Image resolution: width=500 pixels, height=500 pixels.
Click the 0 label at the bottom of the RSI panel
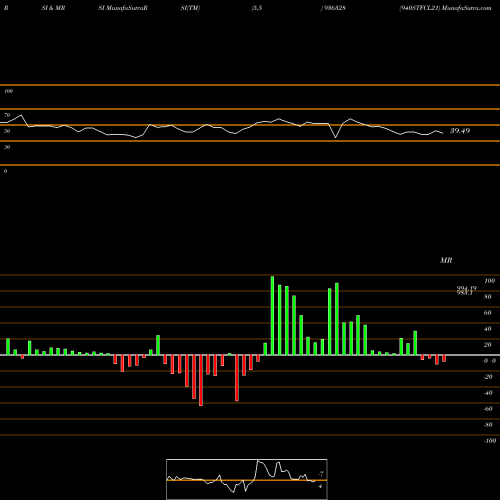click(5, 171)
